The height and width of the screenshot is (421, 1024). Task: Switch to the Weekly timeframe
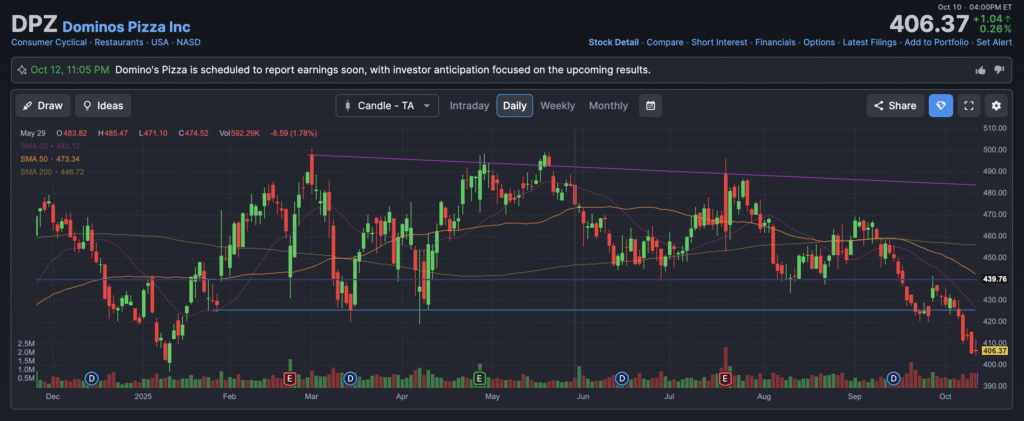click(557, 105)
